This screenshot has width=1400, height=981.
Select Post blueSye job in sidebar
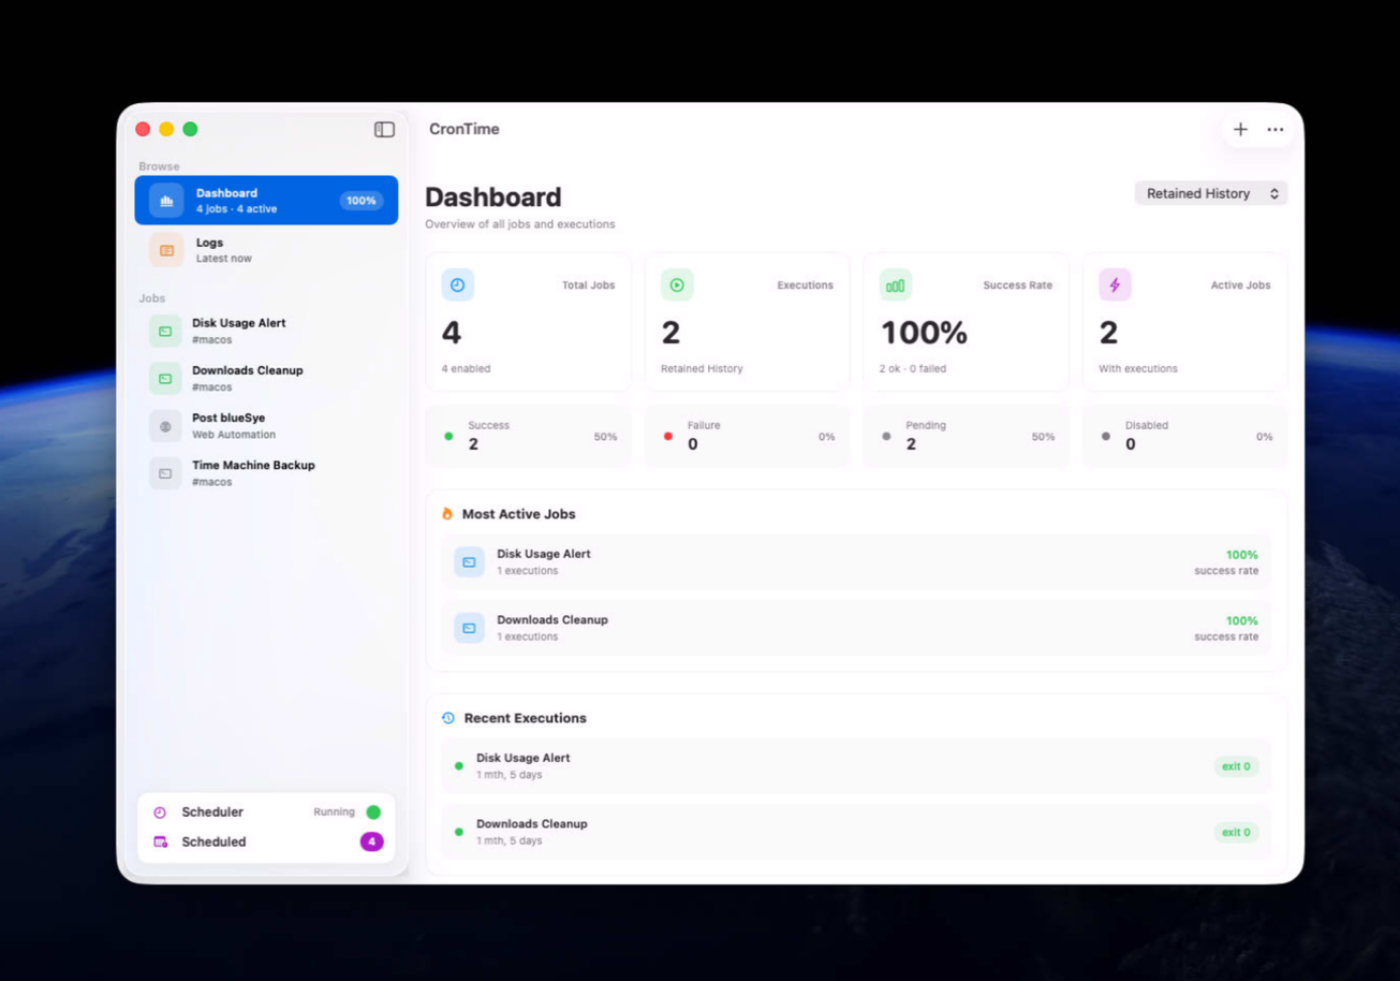[x=266, y=426]
